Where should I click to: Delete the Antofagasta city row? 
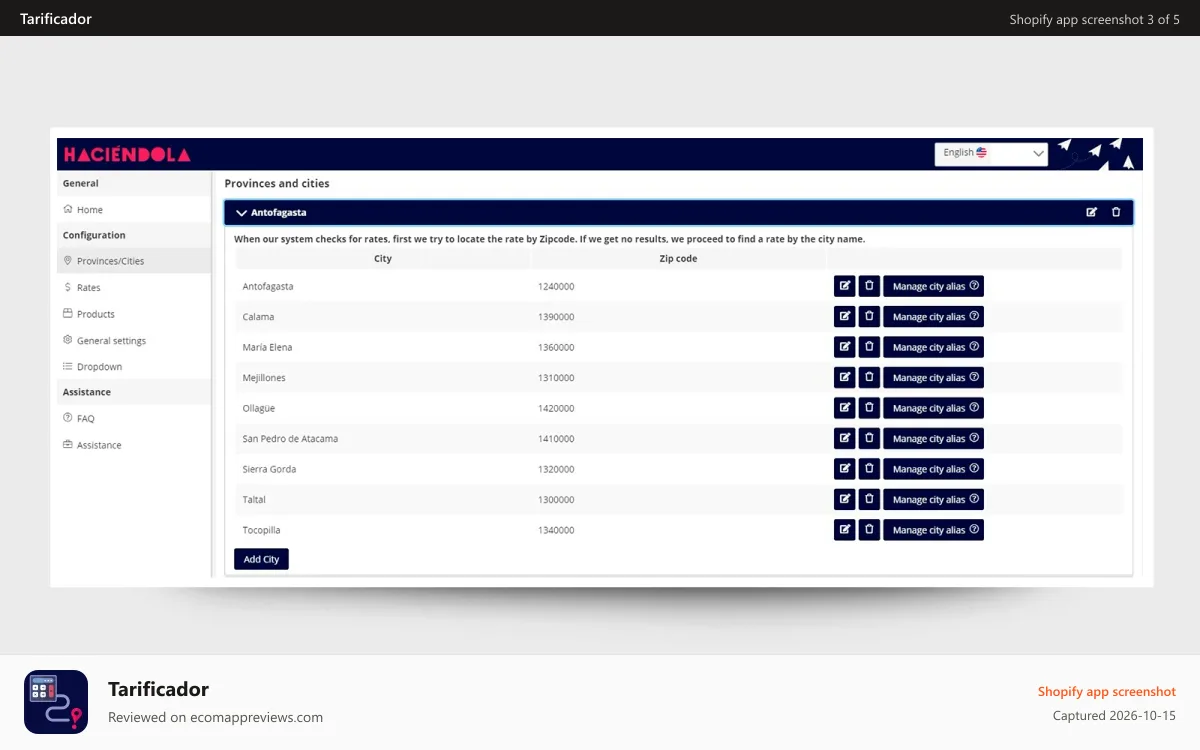click(870, 286)
